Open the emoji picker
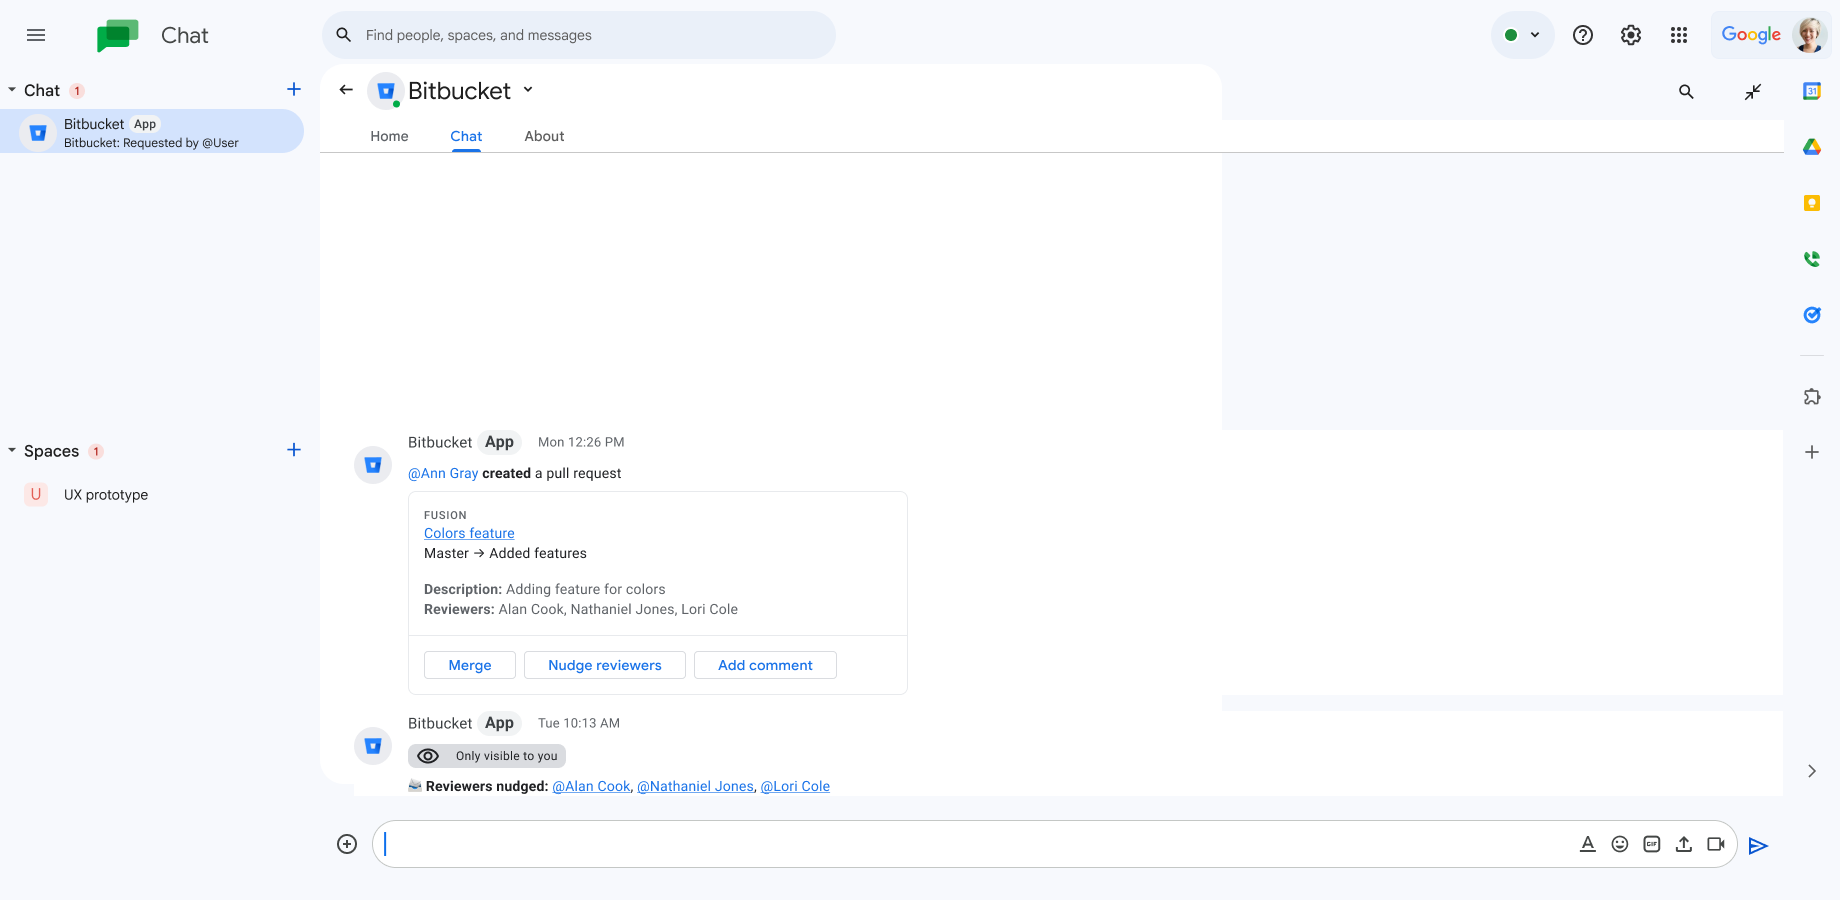 pyautogui.click(x=1620, y=844)
